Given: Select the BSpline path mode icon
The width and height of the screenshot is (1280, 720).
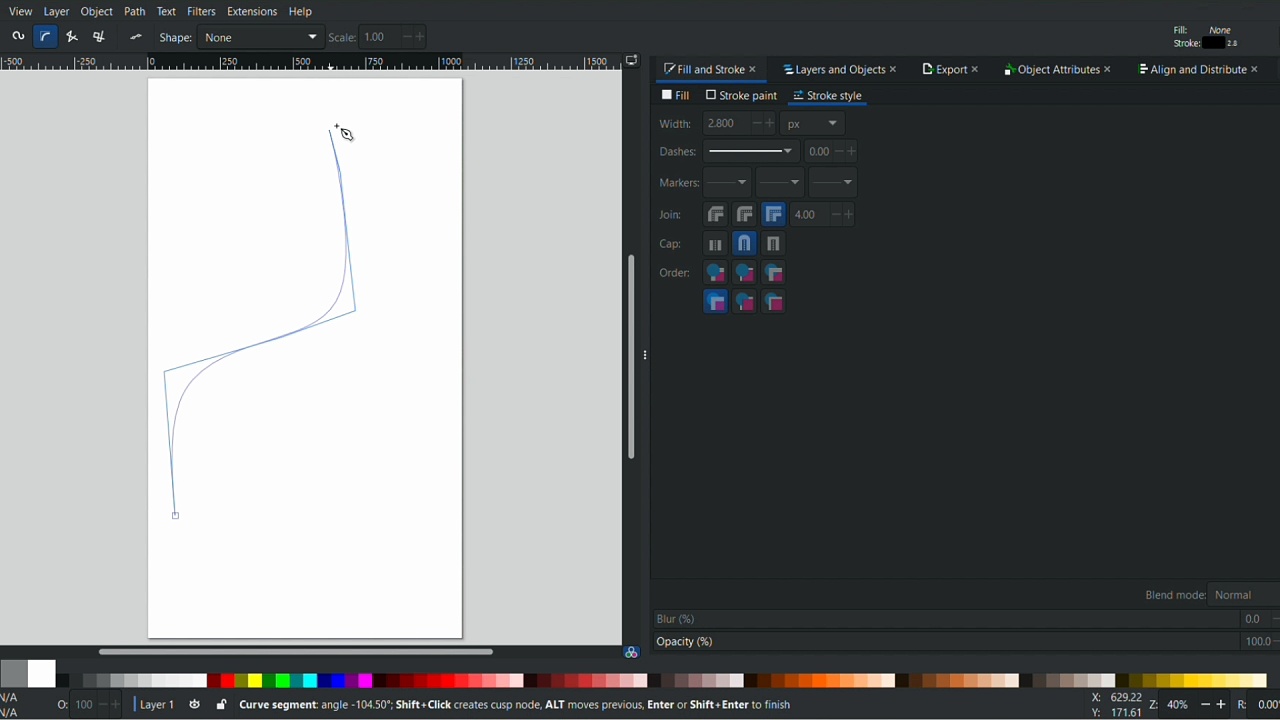Looking at the screenshot, I should point(45,37).
